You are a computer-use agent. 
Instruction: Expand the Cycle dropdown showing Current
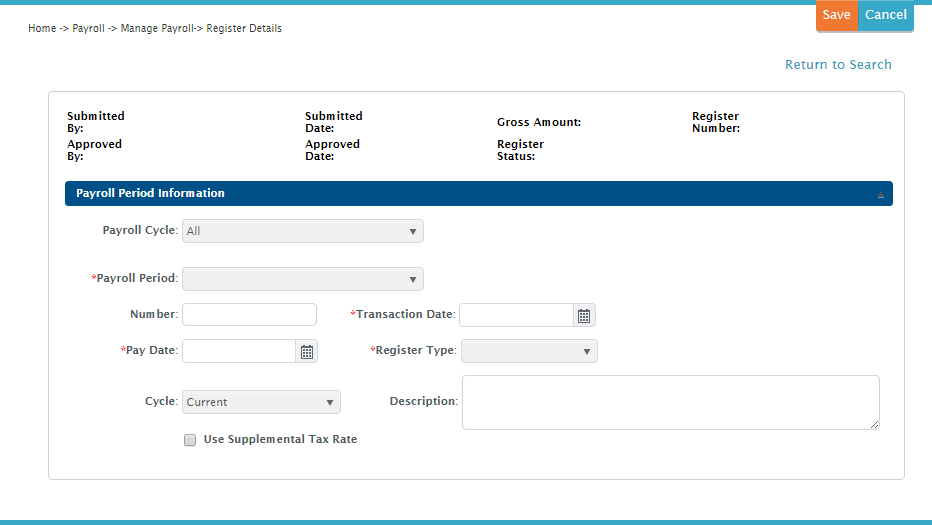coord(261,402)
